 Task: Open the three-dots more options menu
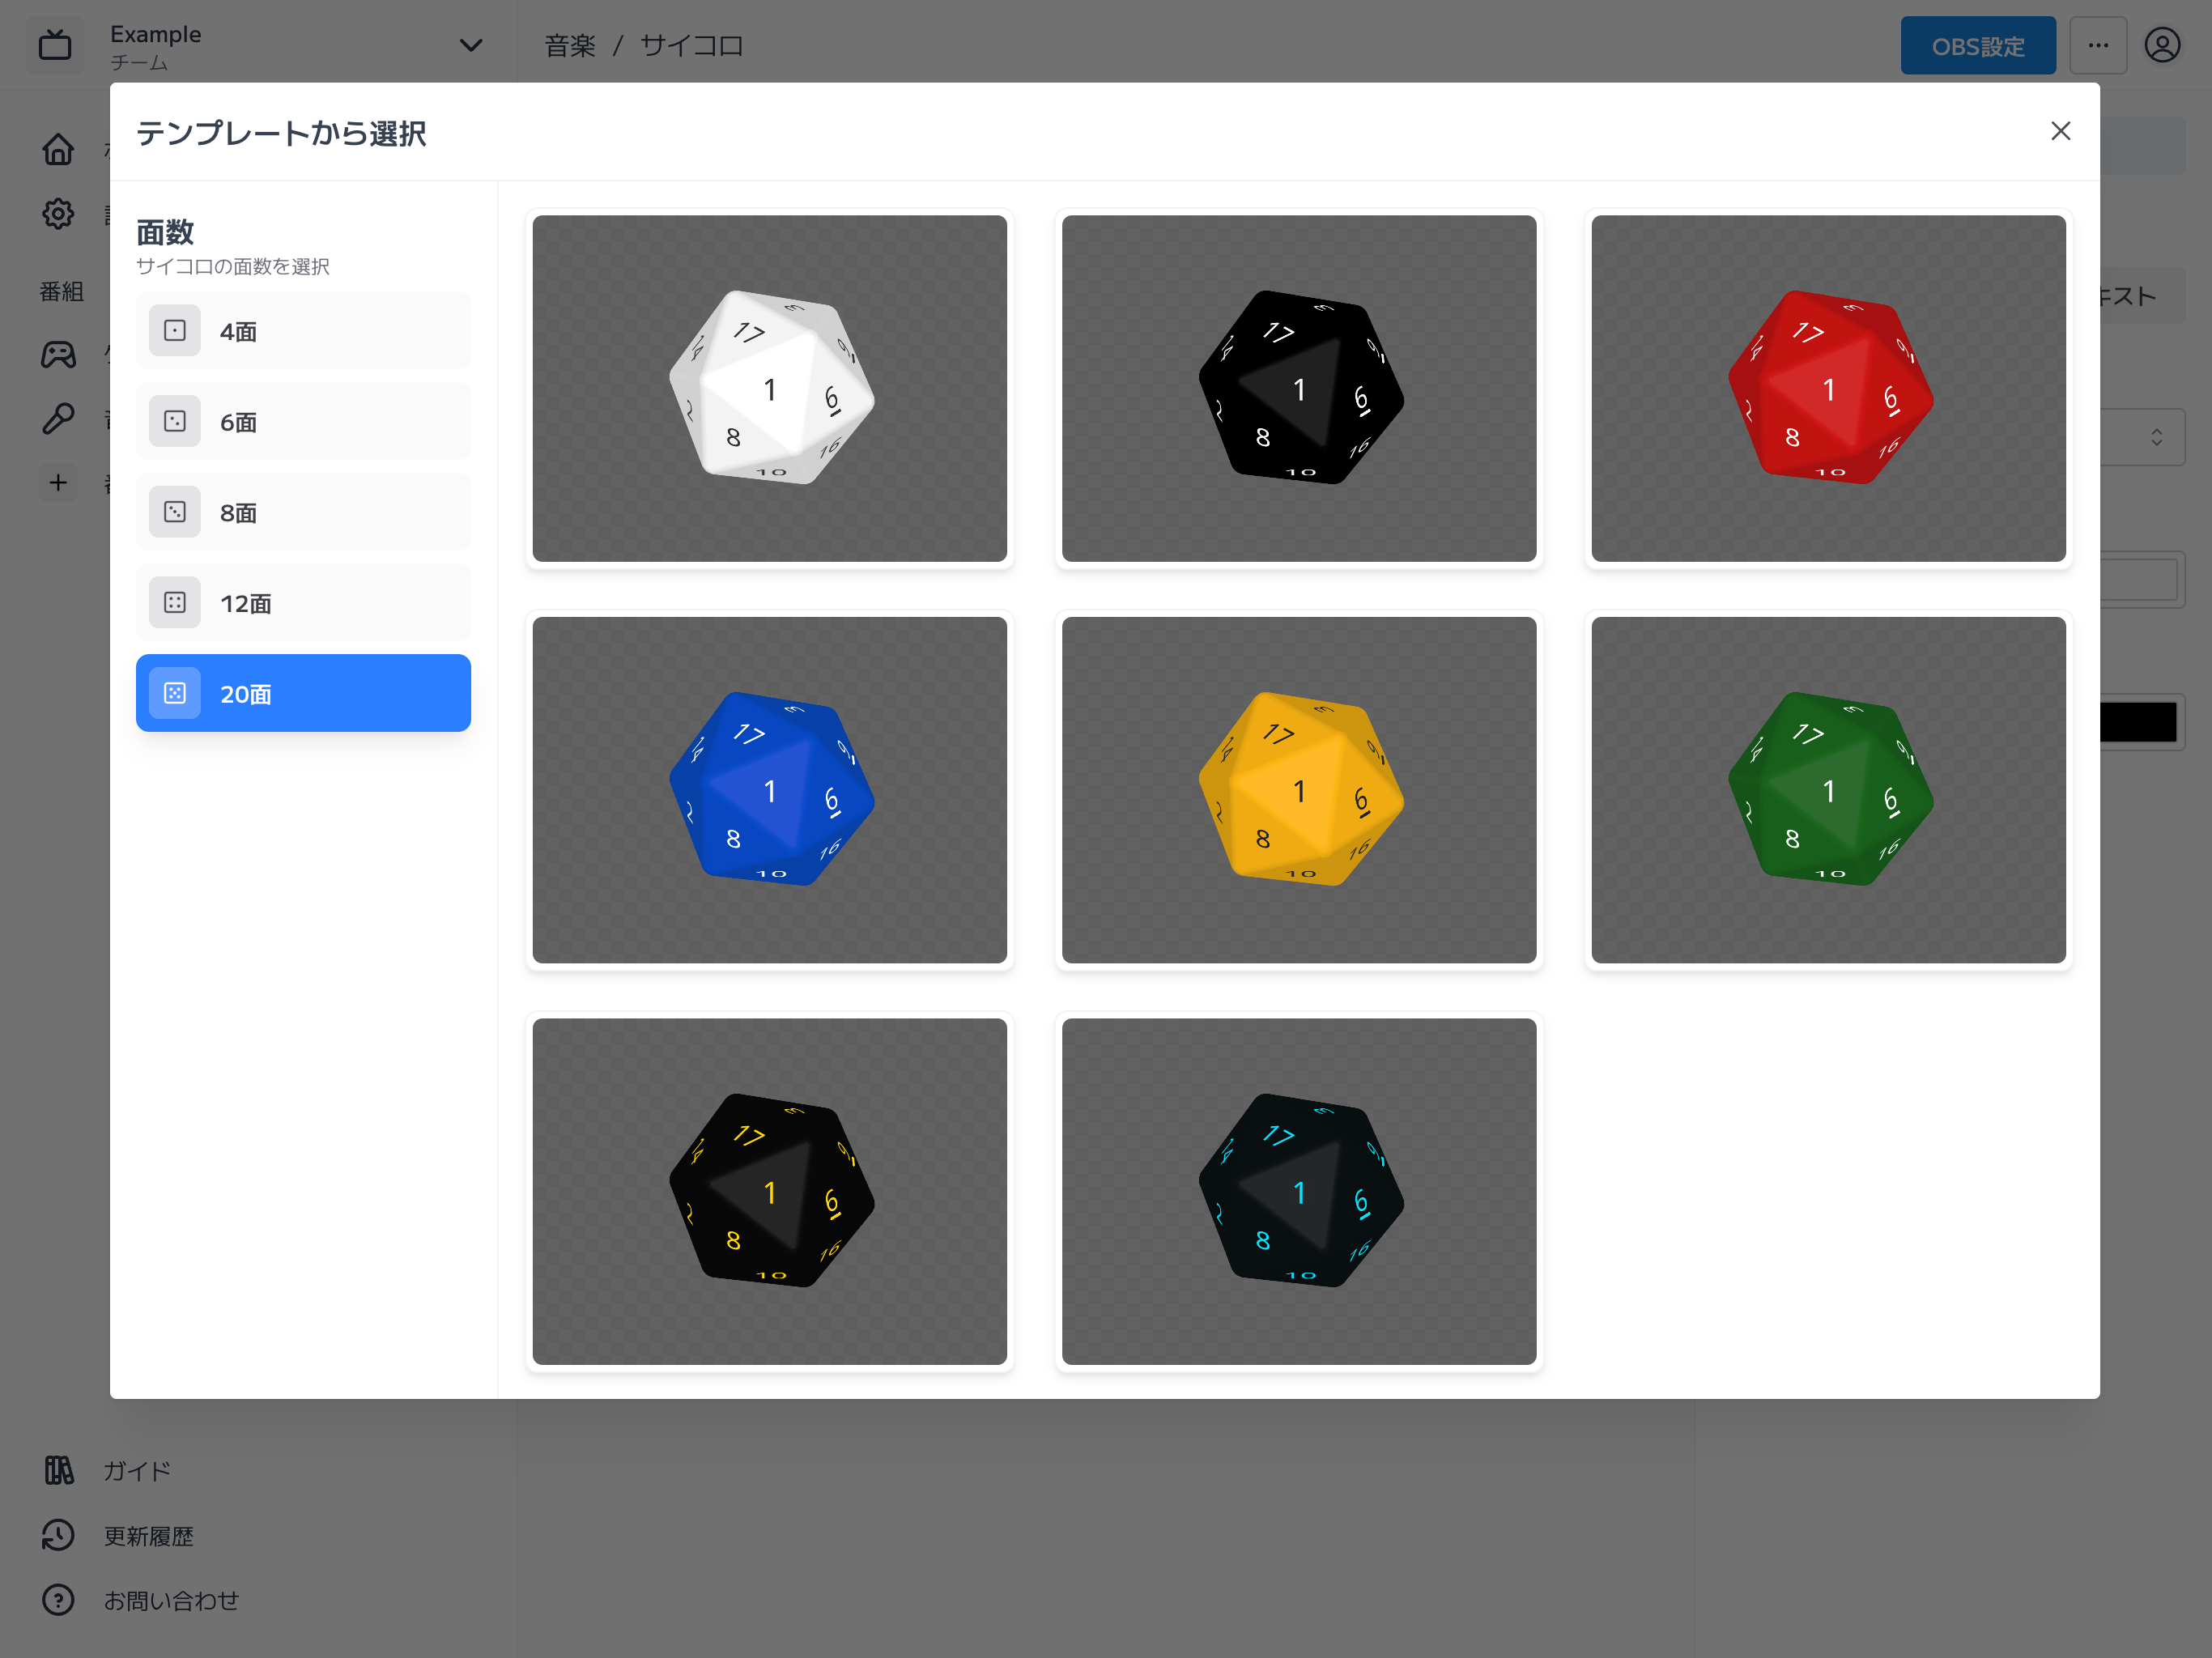[2097, 46]
